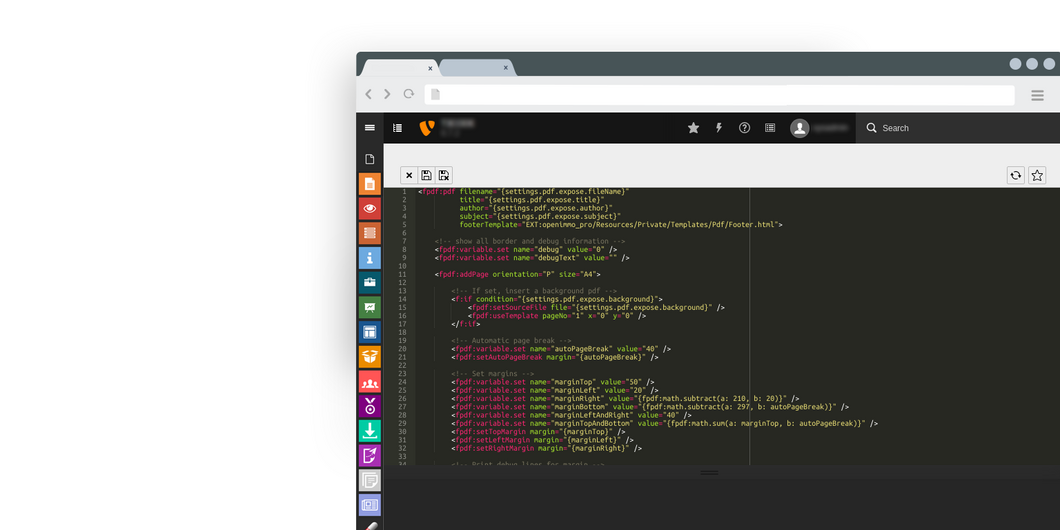The height and width of the screenshot is (530, 1060).
Task: Click line with name="debugText"
Action: (533, 258)
